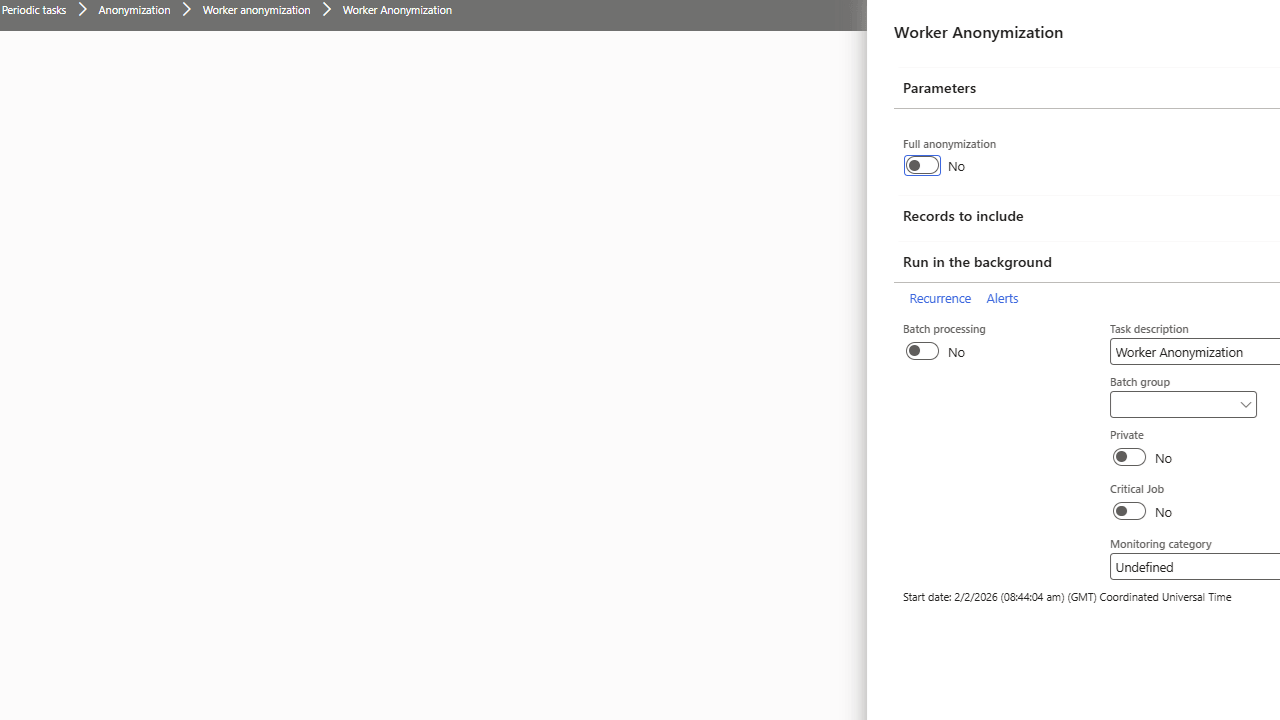This screenshot has height=720, width=1280.
Task: Go to Periodic tasks breadcrumb
Action: click(x=33, y=10)
